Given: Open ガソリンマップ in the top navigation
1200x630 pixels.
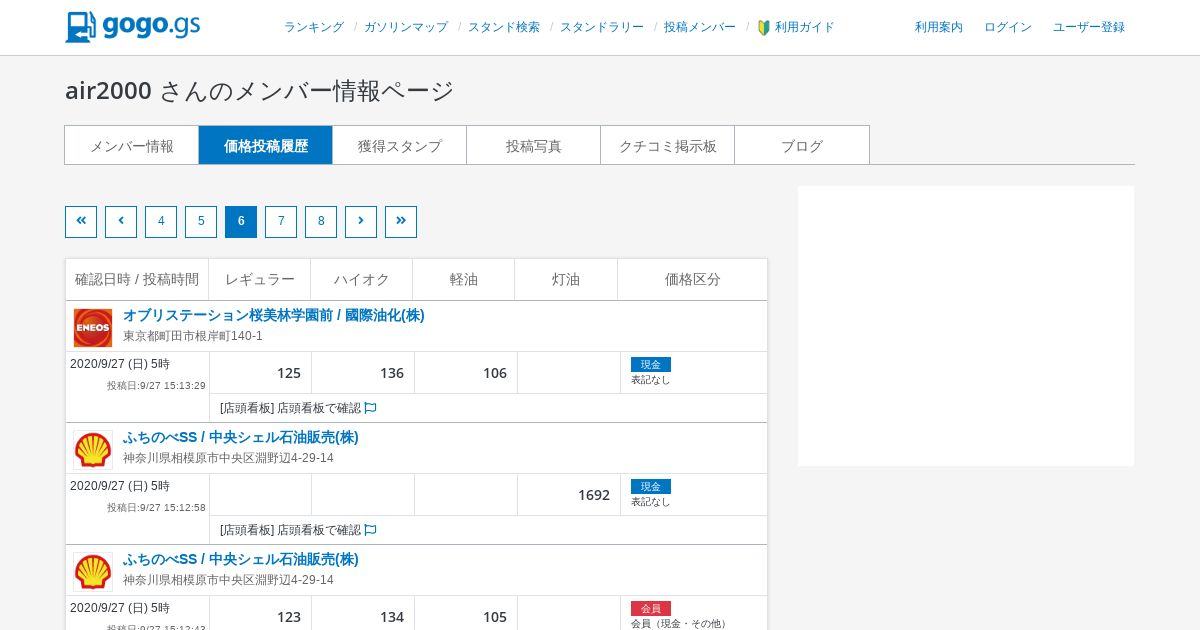Looking at the screenshot, I should tap(406, 28).
